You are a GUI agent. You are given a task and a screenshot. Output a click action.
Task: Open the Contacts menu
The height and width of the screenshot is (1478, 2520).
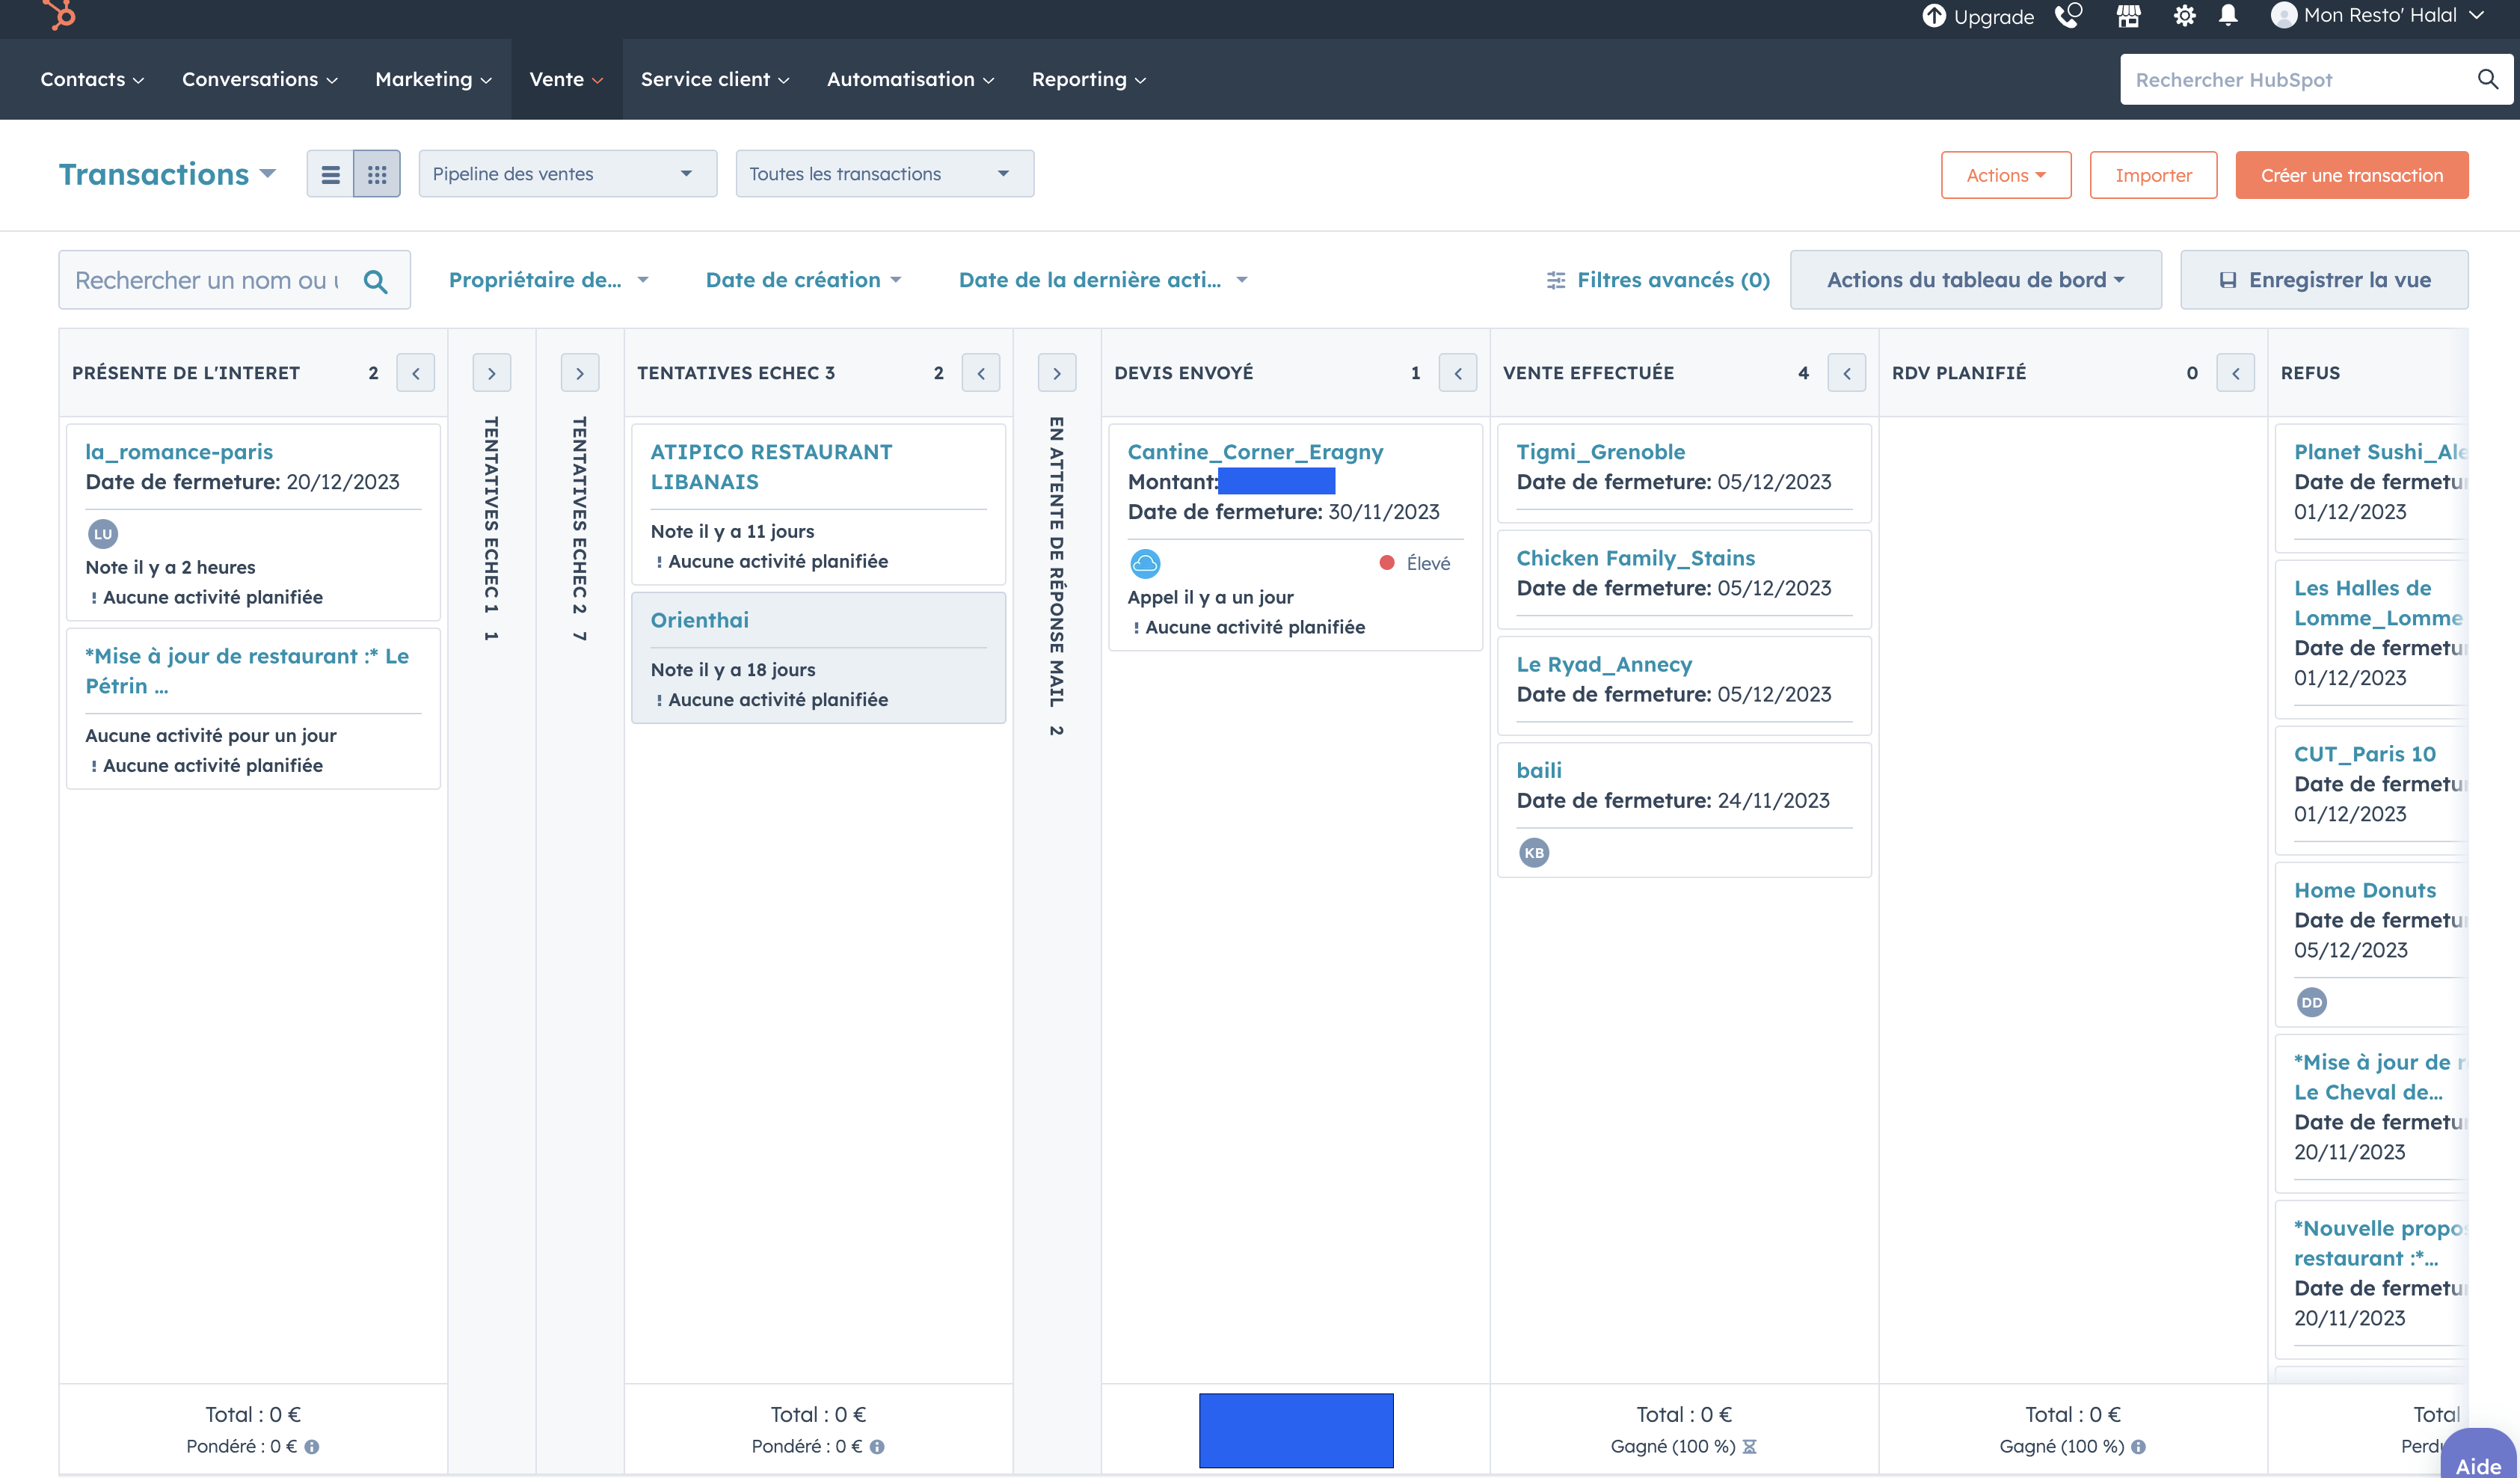(92, 79)
